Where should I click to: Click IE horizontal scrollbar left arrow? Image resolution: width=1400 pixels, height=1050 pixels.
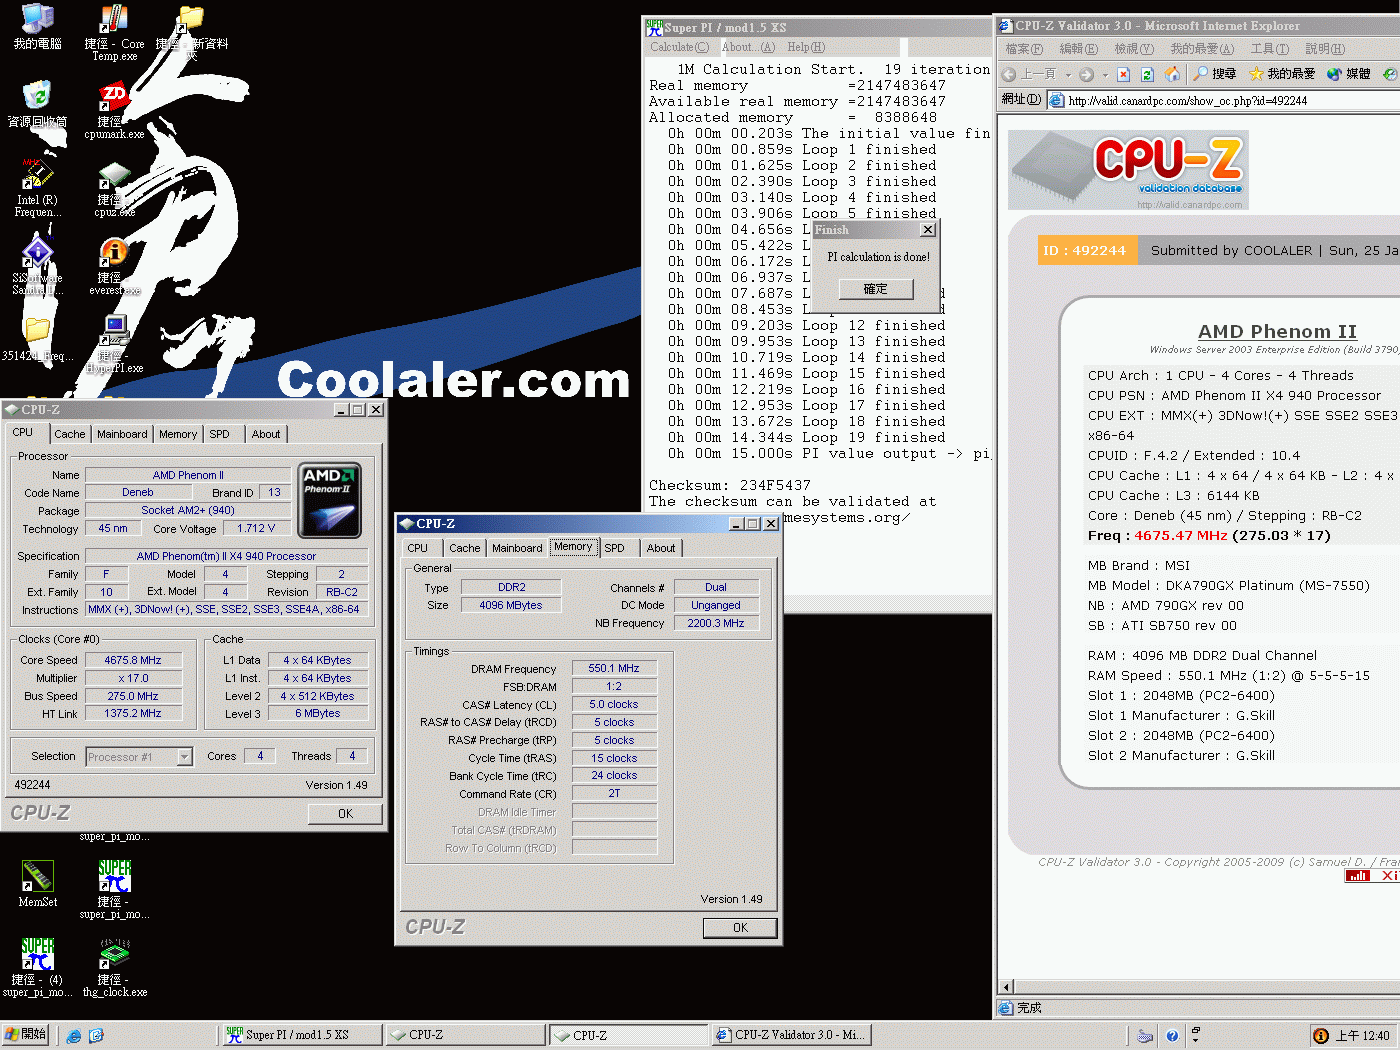(1007, 987)
